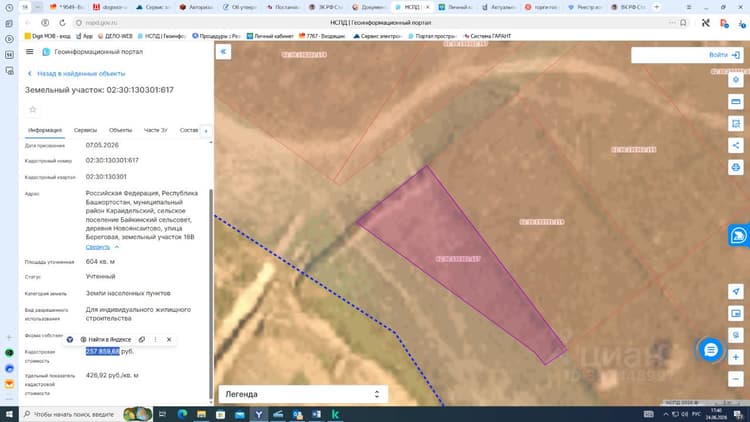Zoom in the map with plus
750x422 pixels.
click(x=736, y=357)
